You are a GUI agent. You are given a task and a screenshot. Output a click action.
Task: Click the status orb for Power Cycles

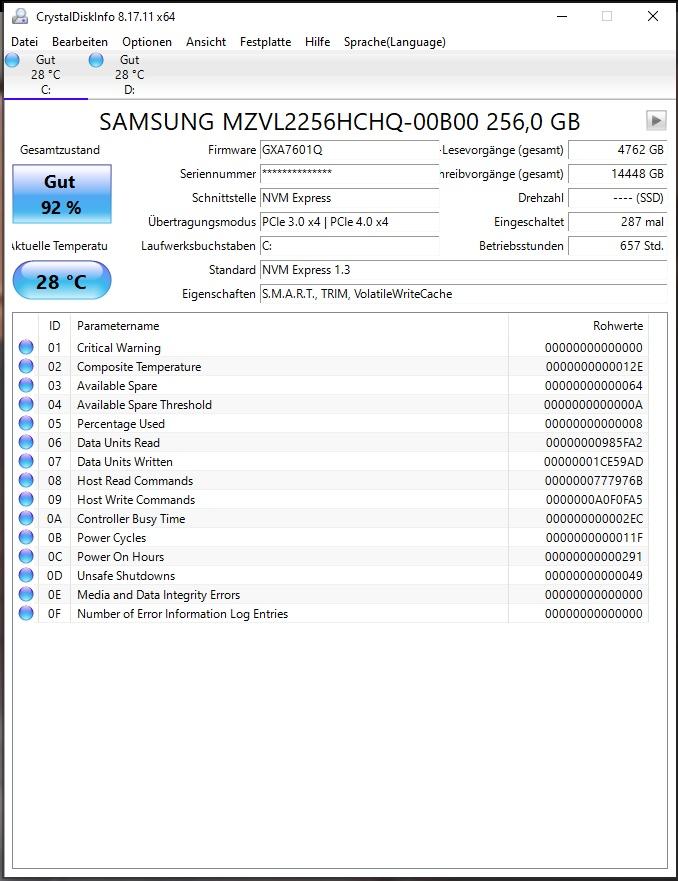26,537
